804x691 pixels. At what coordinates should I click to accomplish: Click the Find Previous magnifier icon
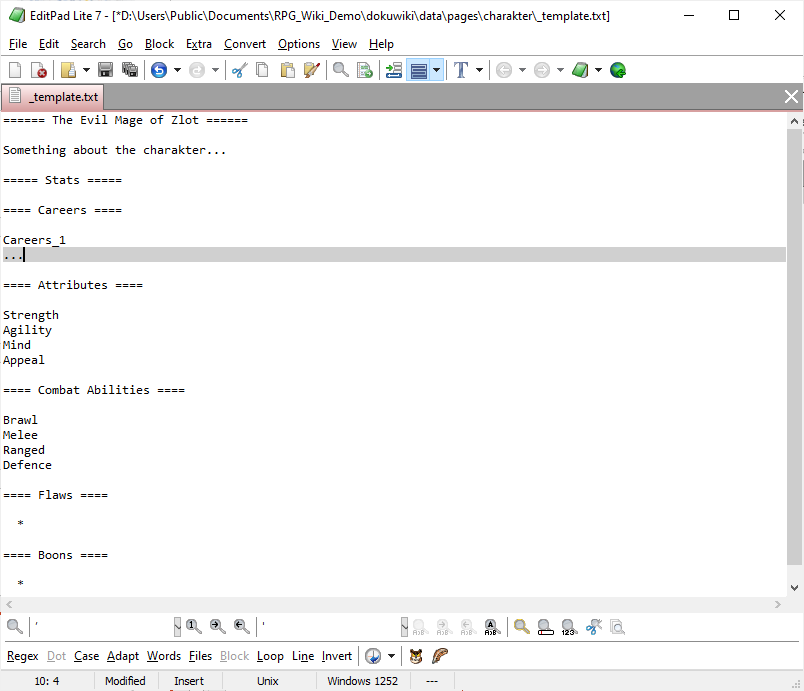coord(242,626)
